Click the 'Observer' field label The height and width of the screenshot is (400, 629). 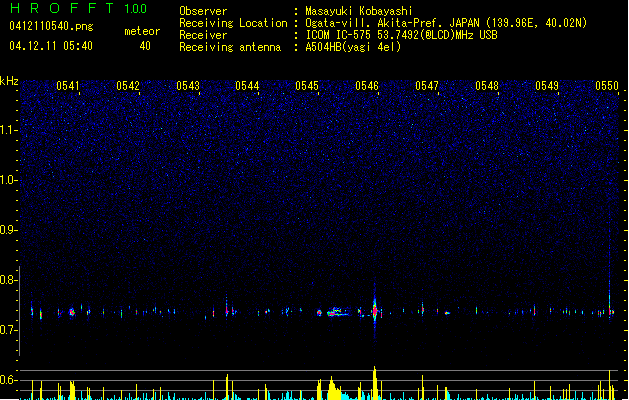pos(203,11)
